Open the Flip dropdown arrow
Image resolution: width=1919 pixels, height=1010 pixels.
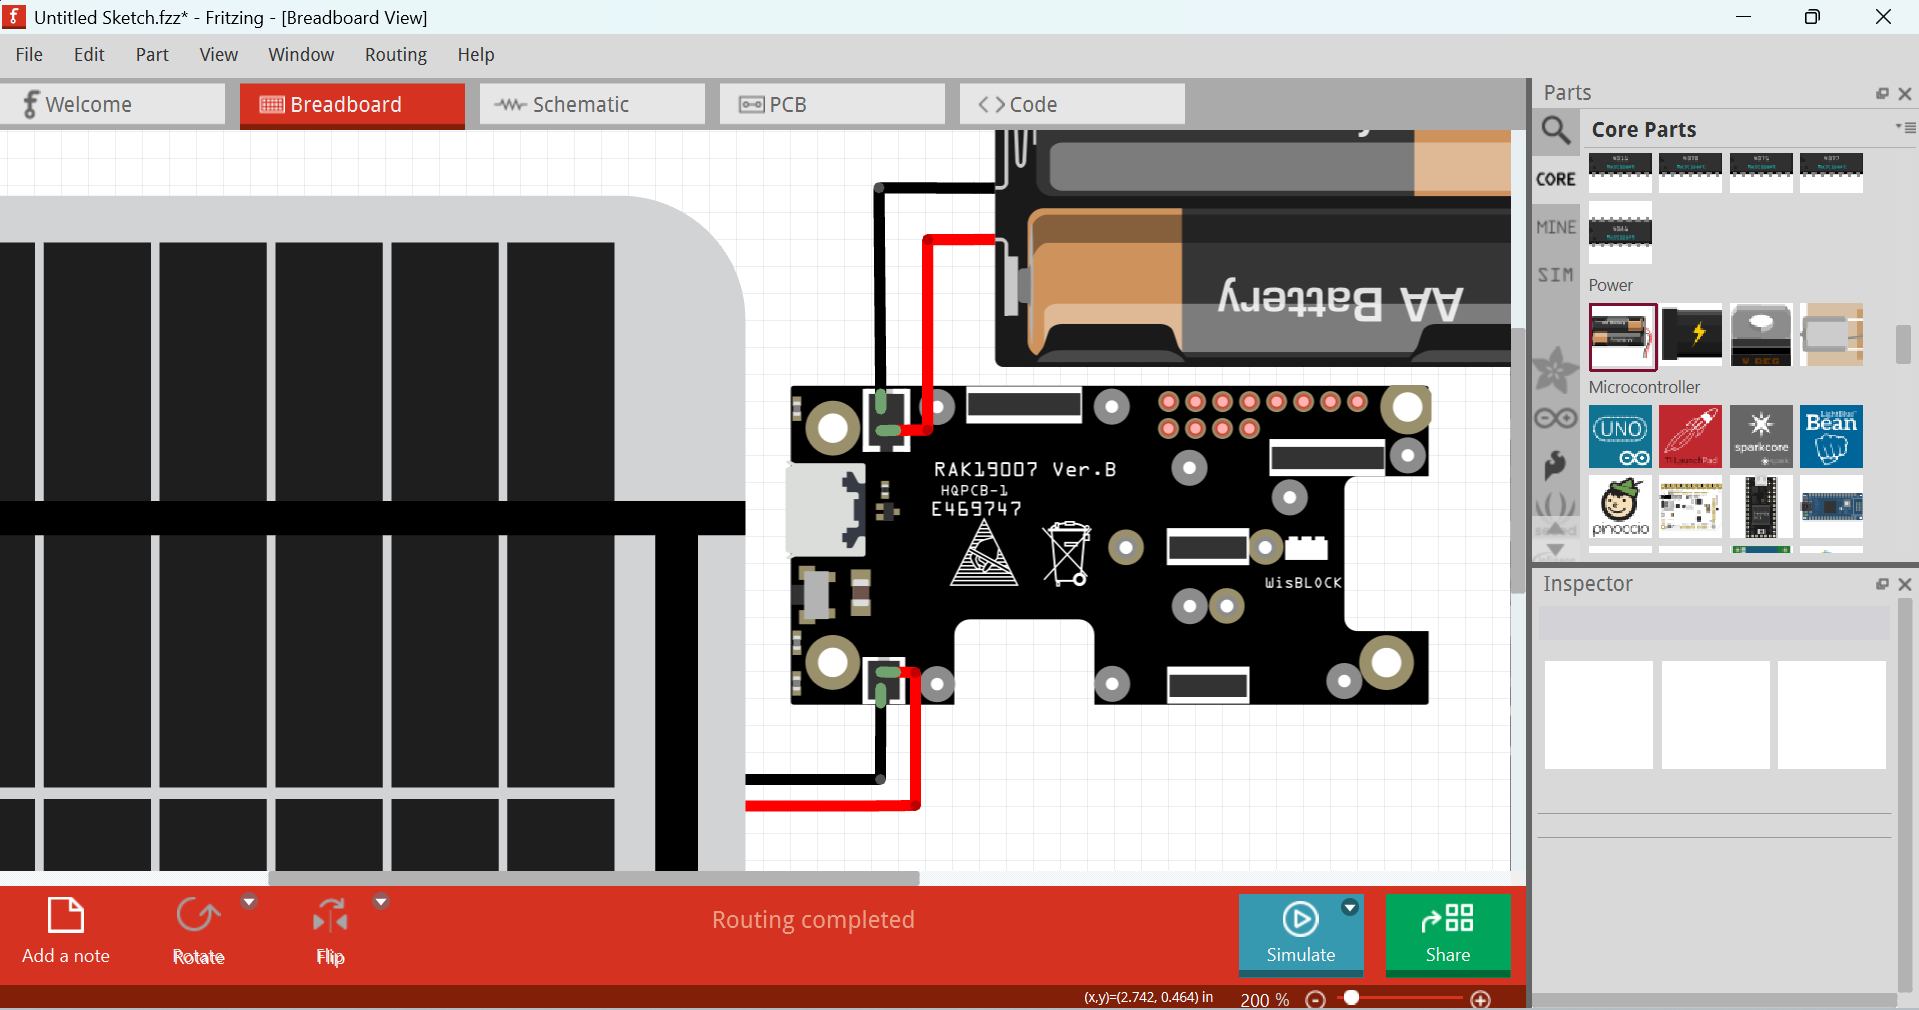(x=380, y=902)
